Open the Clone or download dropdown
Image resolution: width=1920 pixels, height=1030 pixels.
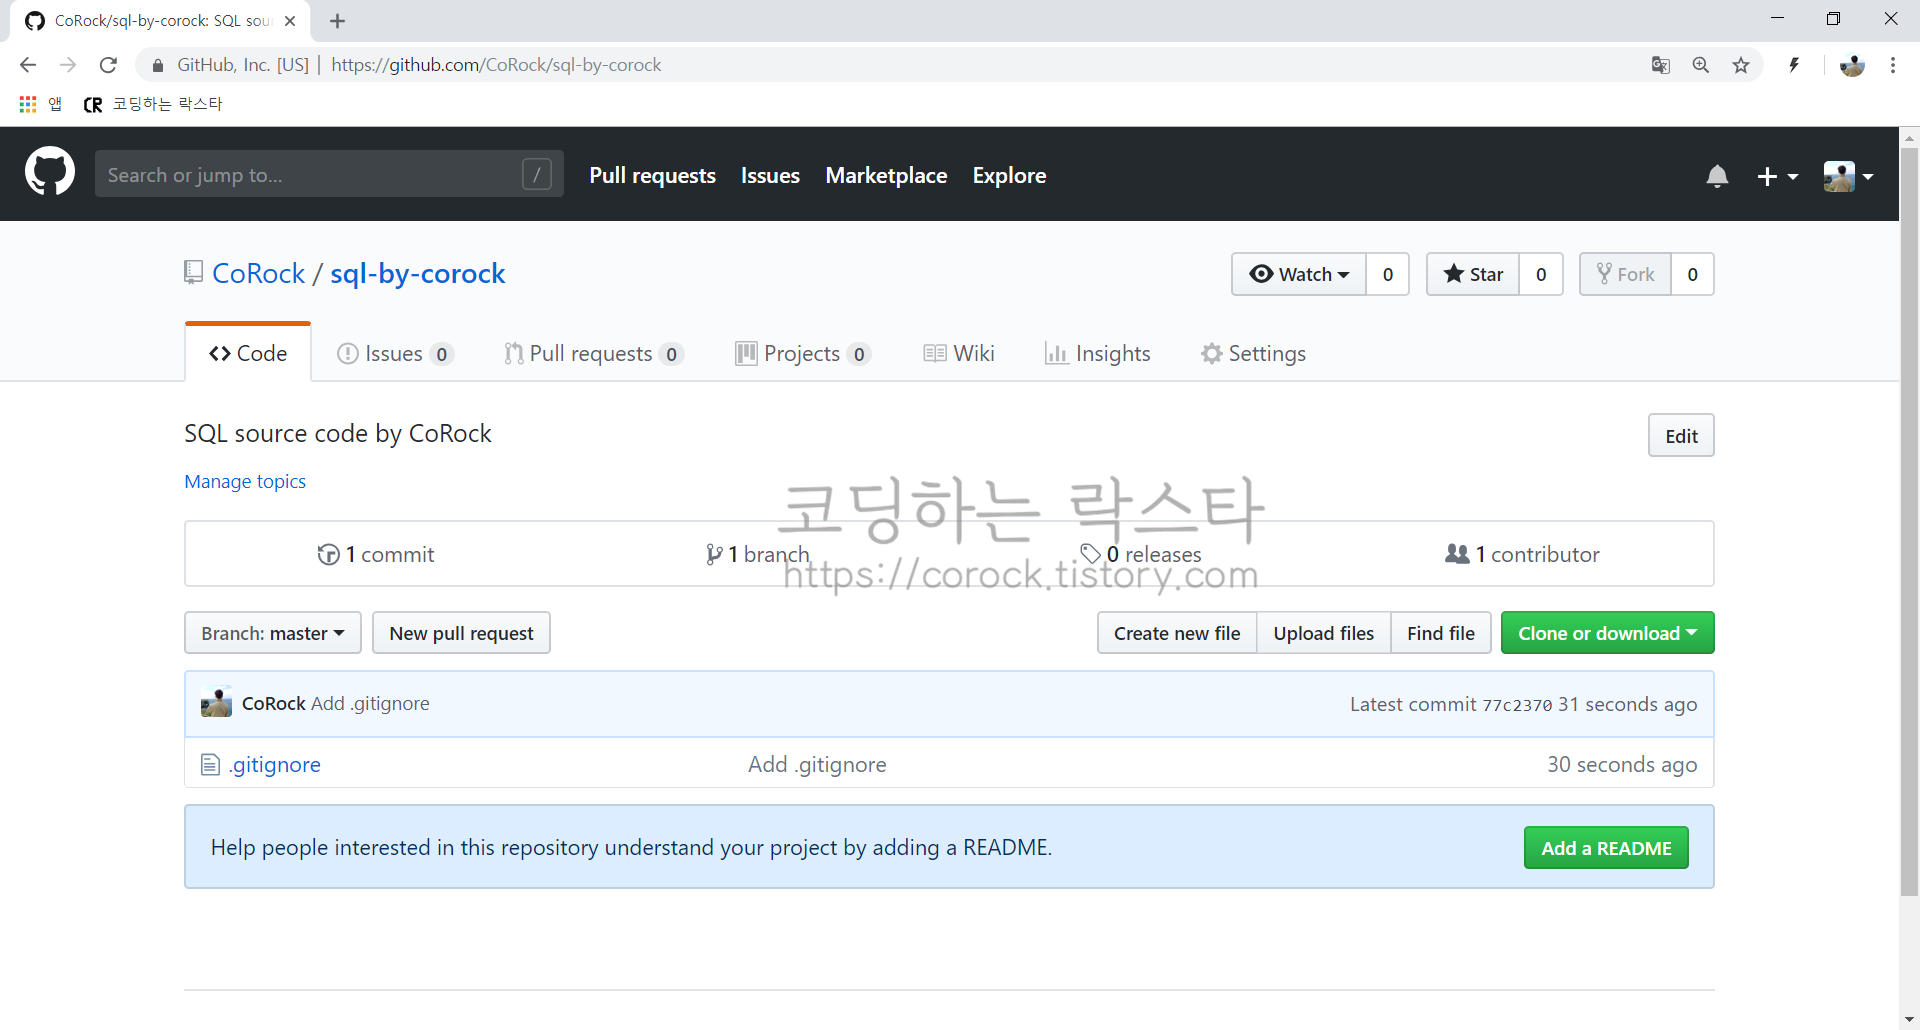tap(1607, 633)
